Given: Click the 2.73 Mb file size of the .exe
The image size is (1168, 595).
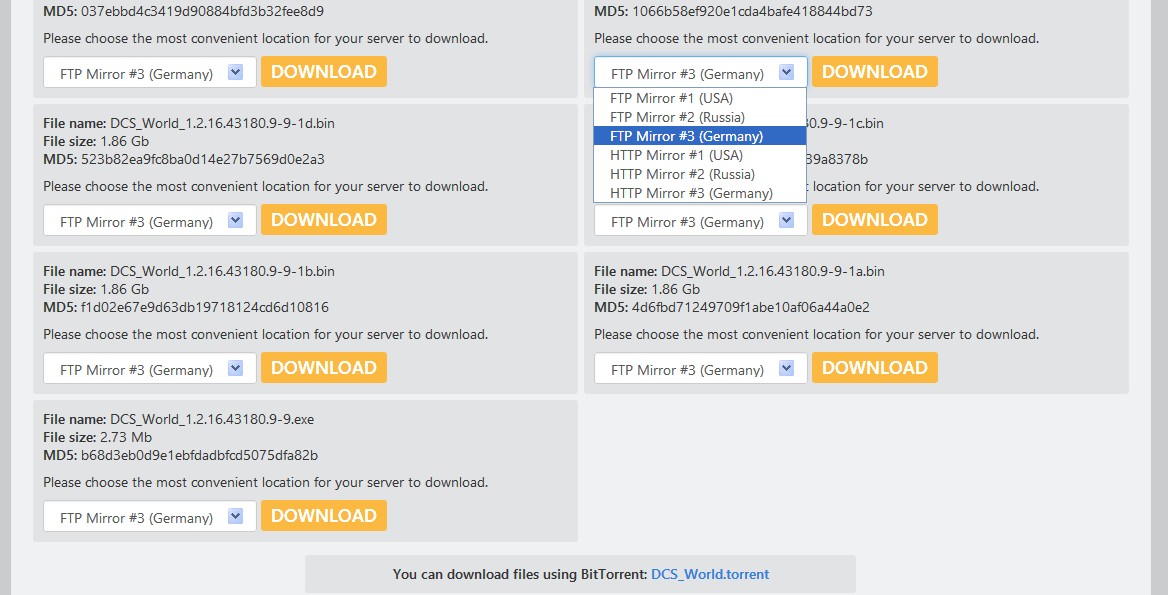Looking at the screenshot, I should (126, 438).
